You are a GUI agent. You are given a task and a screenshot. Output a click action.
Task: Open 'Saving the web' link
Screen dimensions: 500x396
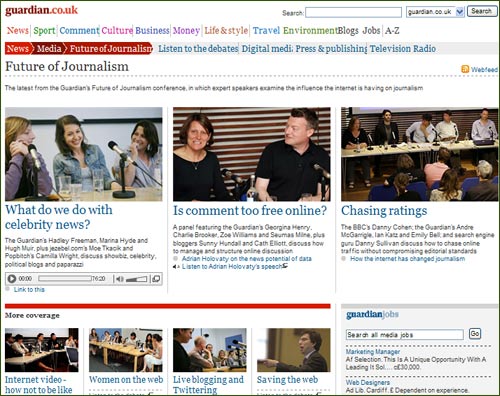tap(287, 380)
